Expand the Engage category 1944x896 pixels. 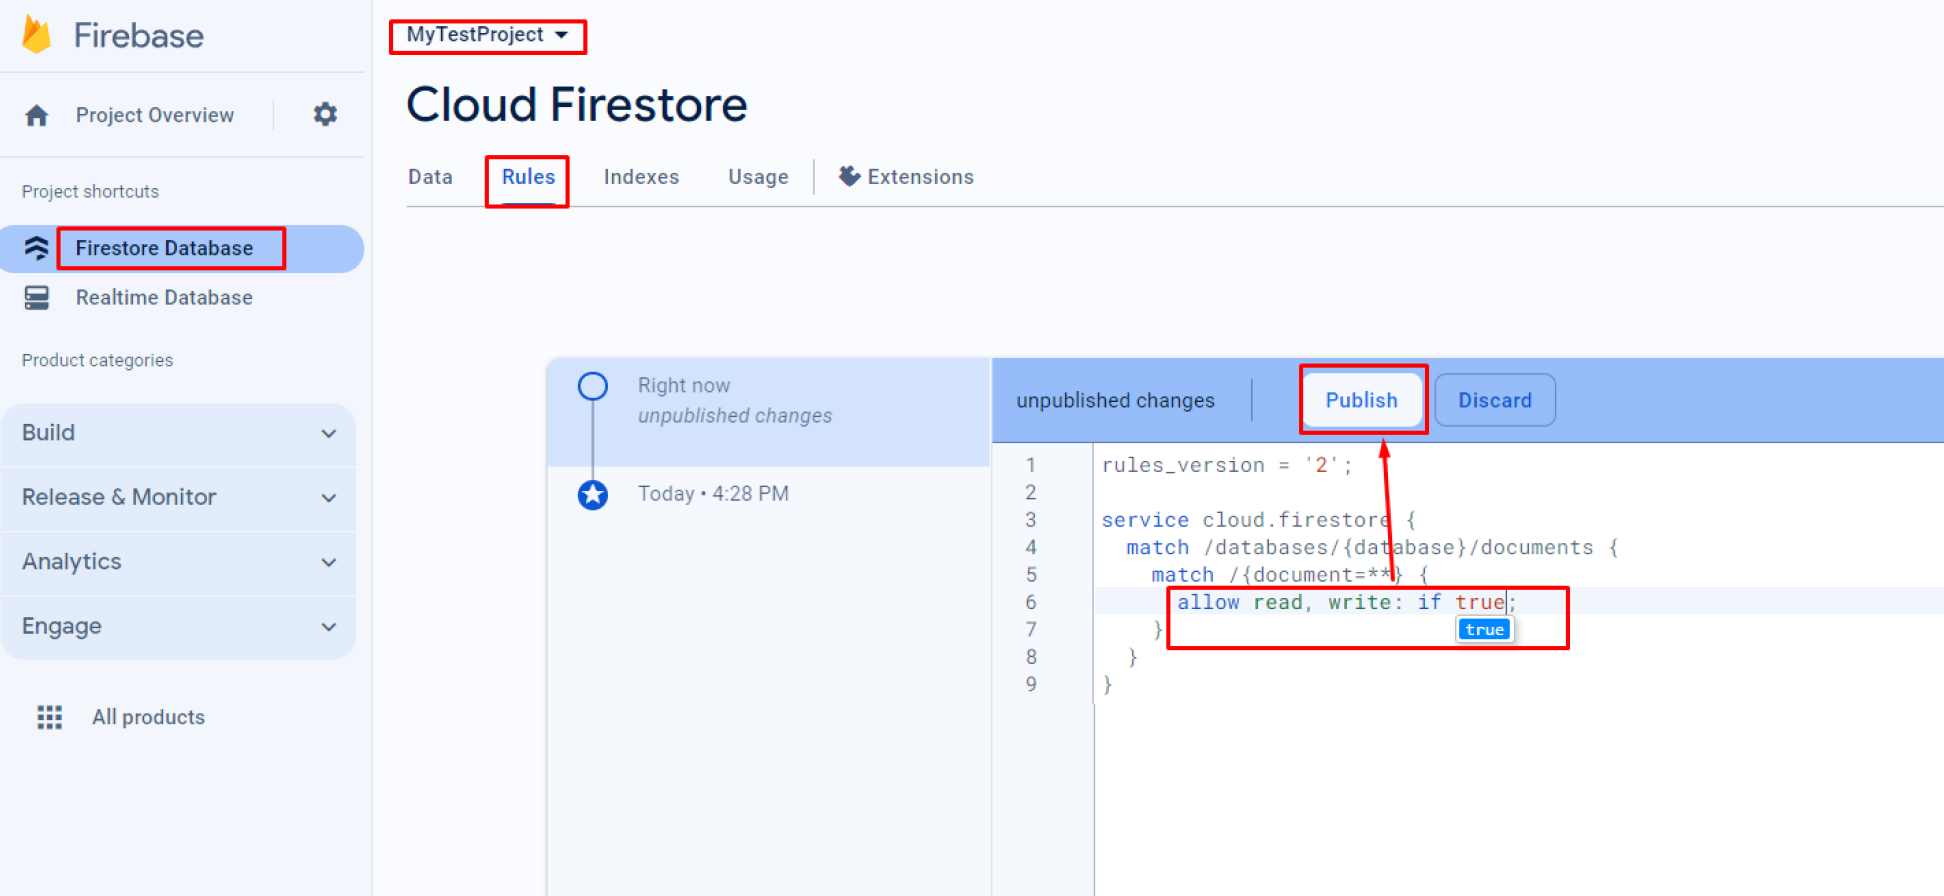178,626
